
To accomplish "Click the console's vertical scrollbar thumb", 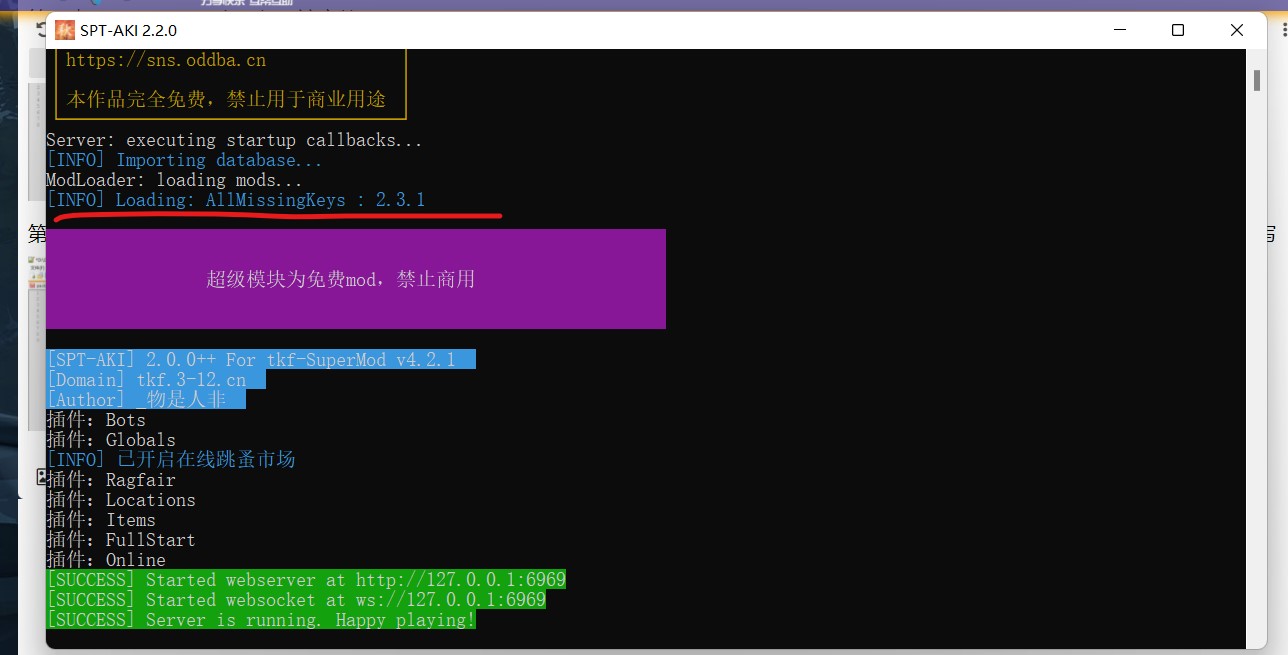I will click(1256, 80).
